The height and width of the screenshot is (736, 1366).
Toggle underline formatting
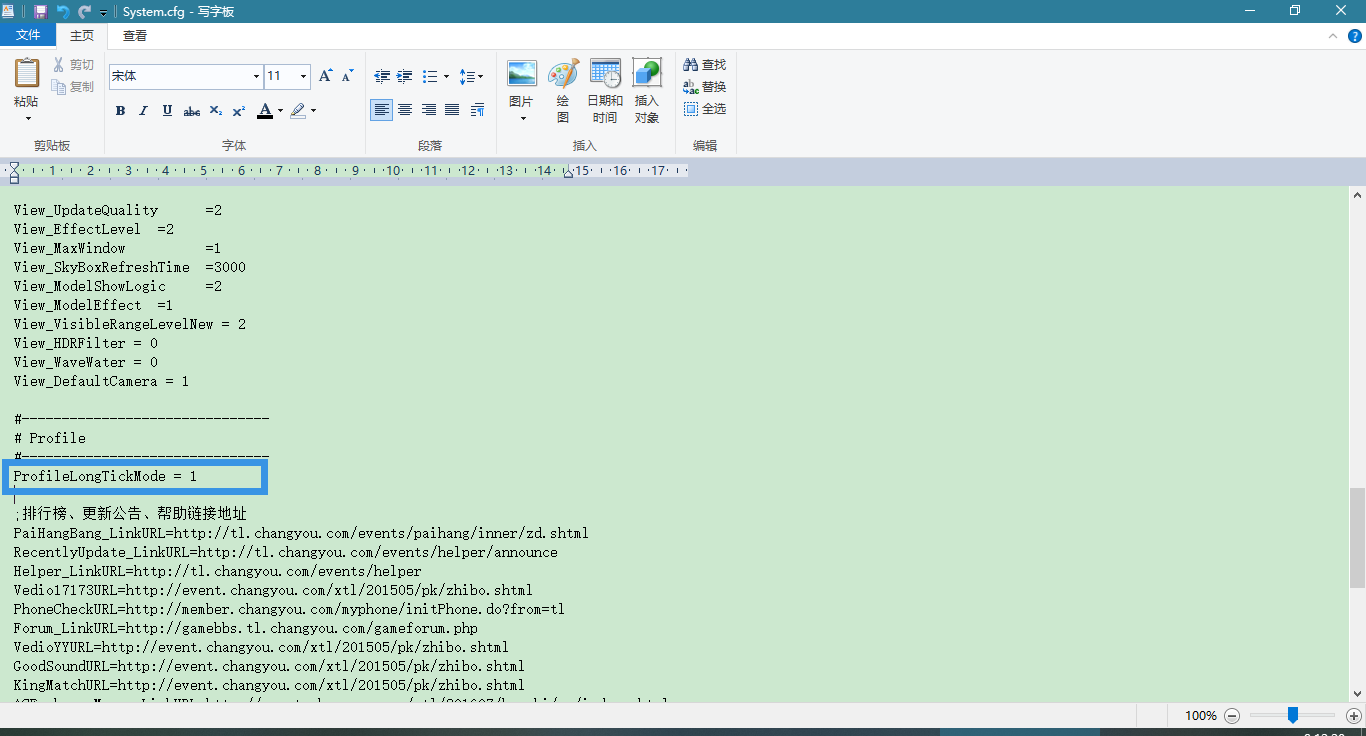167,111
